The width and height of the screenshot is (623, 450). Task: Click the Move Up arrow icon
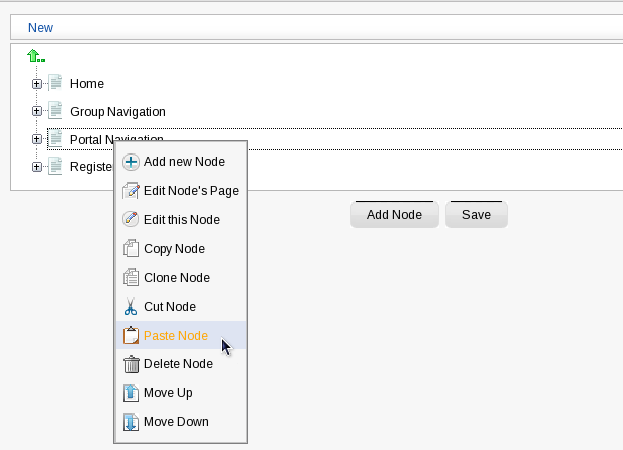click(131, 393)
